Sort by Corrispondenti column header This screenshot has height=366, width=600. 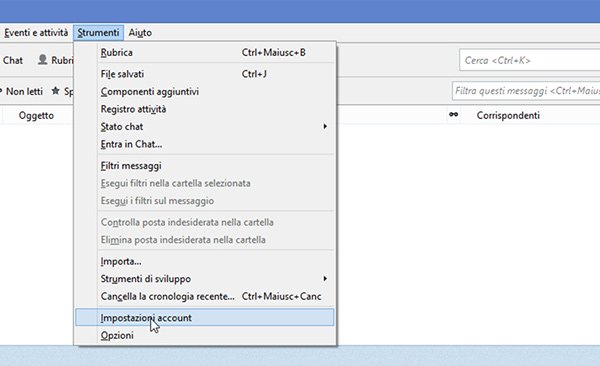508,116
